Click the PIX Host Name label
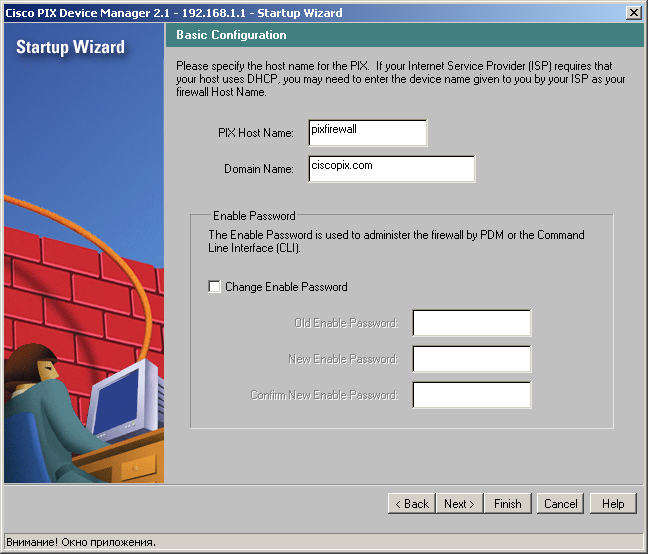The width and height of the screenshot is (648, 554). coord(256,133)
